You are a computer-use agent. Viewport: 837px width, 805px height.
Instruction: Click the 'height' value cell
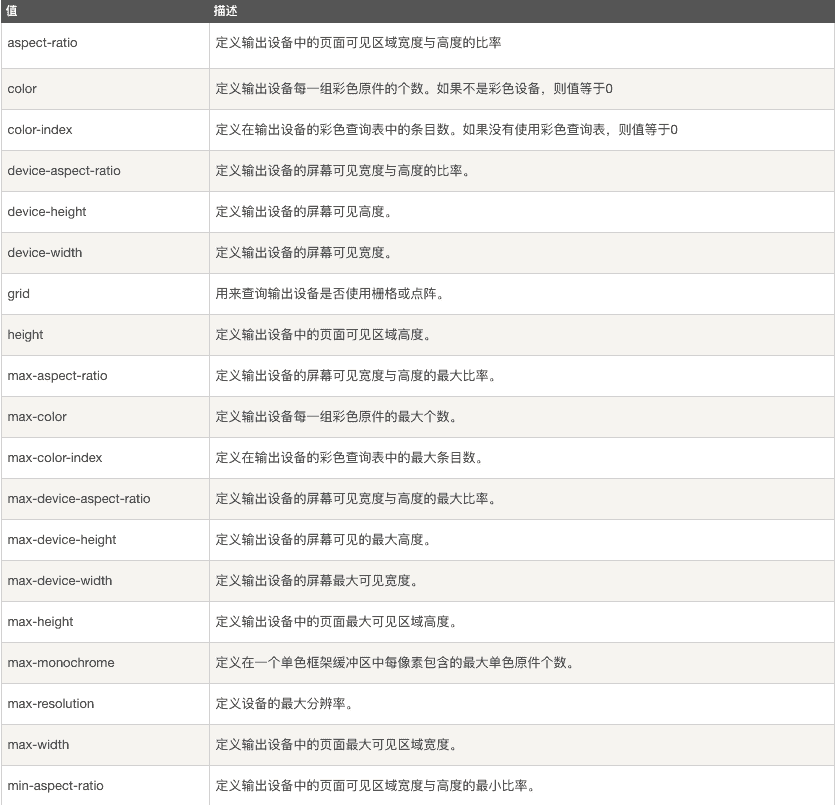[105, 335]
